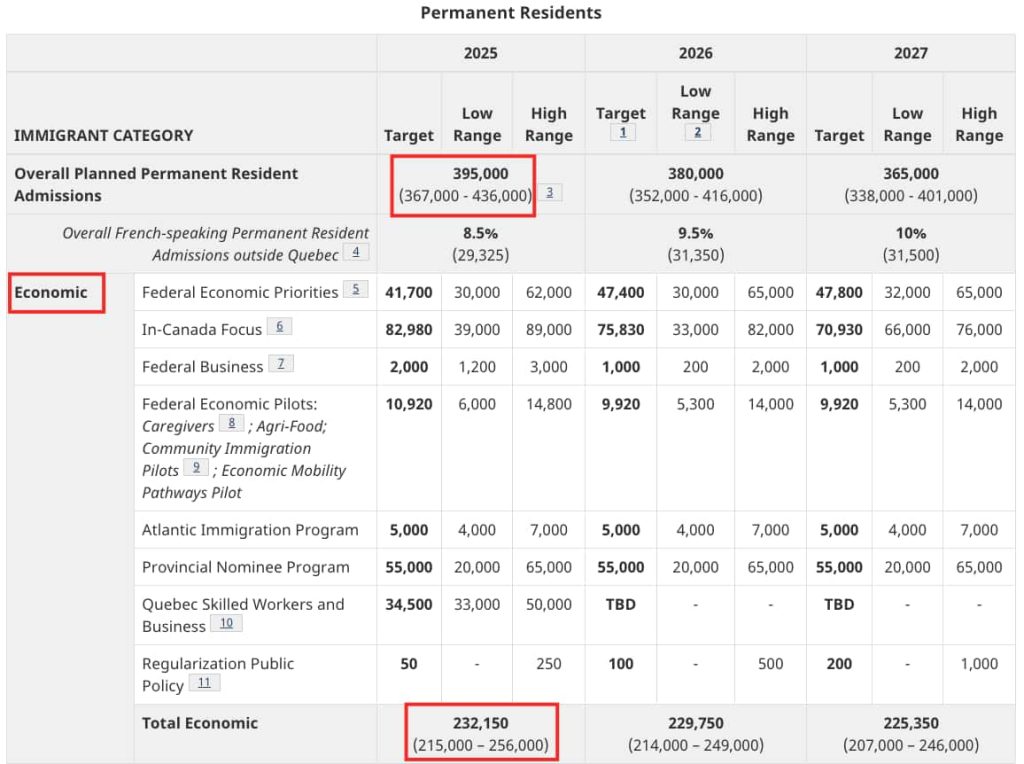Screen dimensions: 1024x764
Task: Click the 2026 overall admissions value 380,000
Action: pos(695,174)
